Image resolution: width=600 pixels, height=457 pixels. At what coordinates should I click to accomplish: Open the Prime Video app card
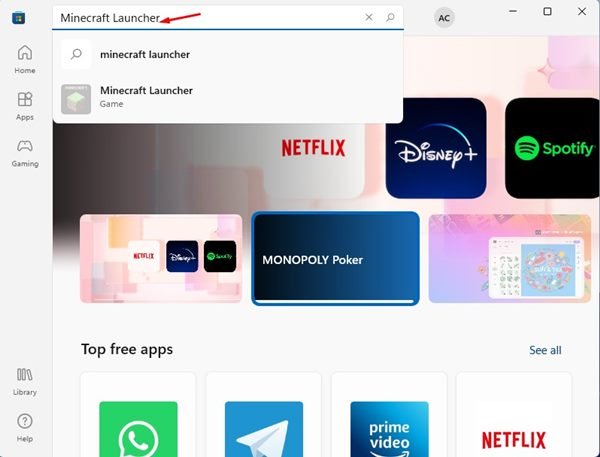389,415
